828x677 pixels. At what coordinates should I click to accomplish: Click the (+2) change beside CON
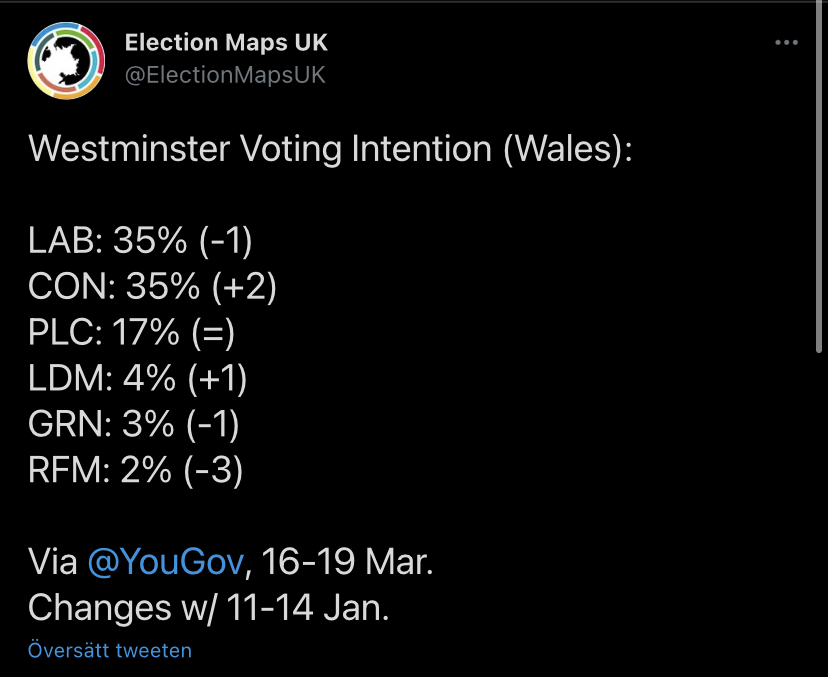[244, 287]
